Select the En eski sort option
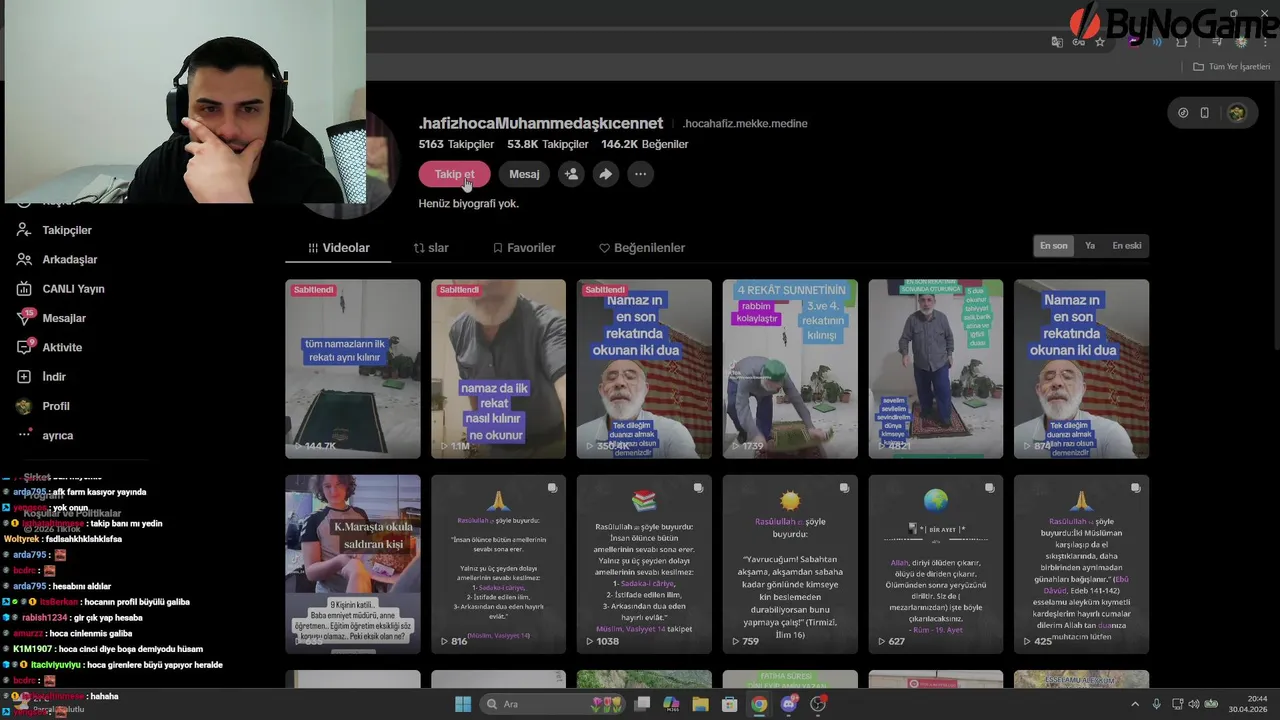 [x=1127, y=246]
